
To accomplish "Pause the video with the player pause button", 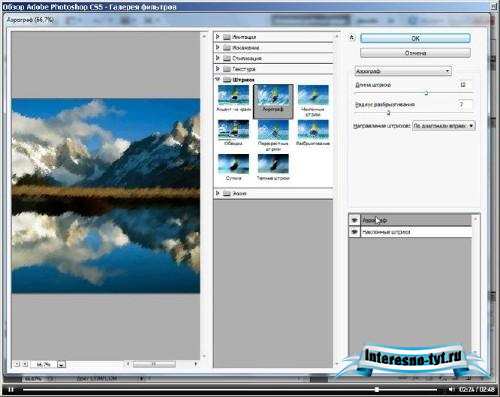I will click(x=11, y=389).
